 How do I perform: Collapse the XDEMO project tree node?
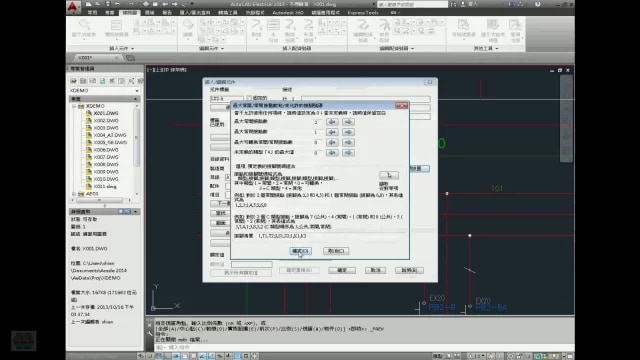pos(74,106)
